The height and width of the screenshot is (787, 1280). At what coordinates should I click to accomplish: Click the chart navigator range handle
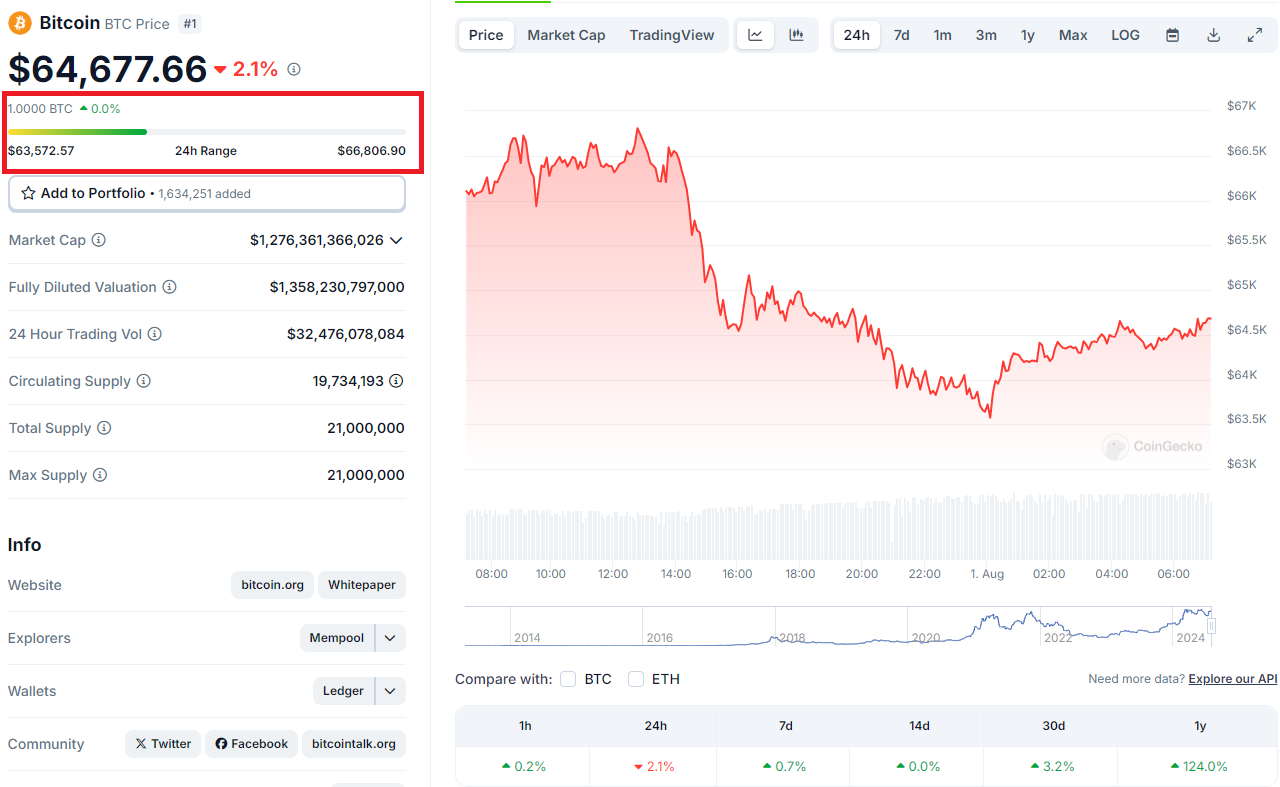(x=1211, y=626)
